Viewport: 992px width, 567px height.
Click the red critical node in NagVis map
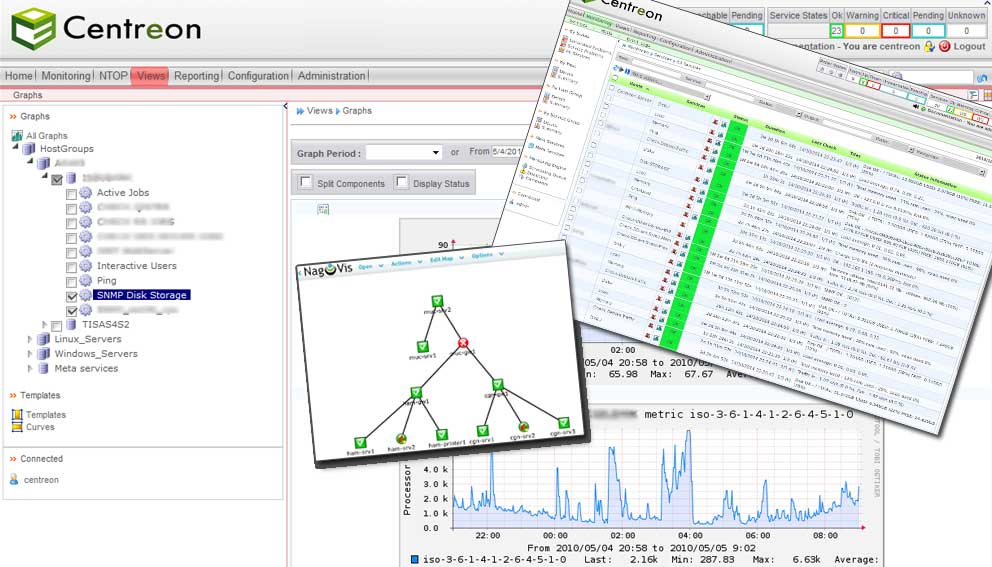click(463, 342)
